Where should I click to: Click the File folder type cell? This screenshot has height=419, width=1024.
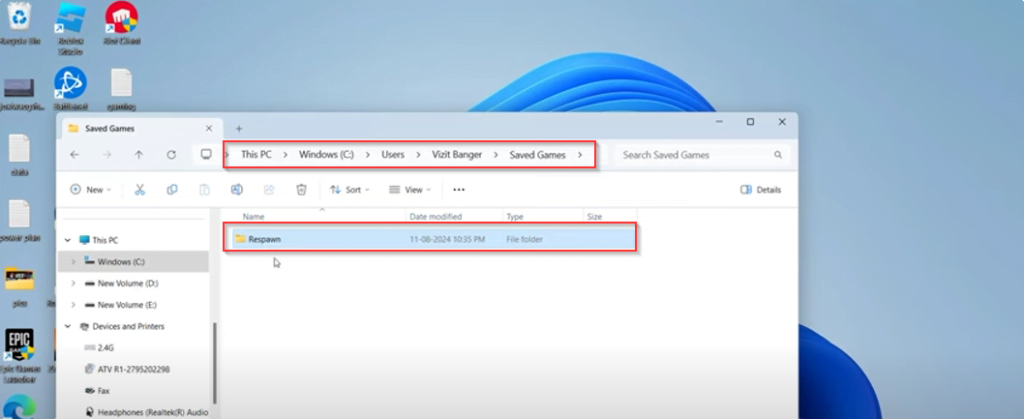click(524, 240)
